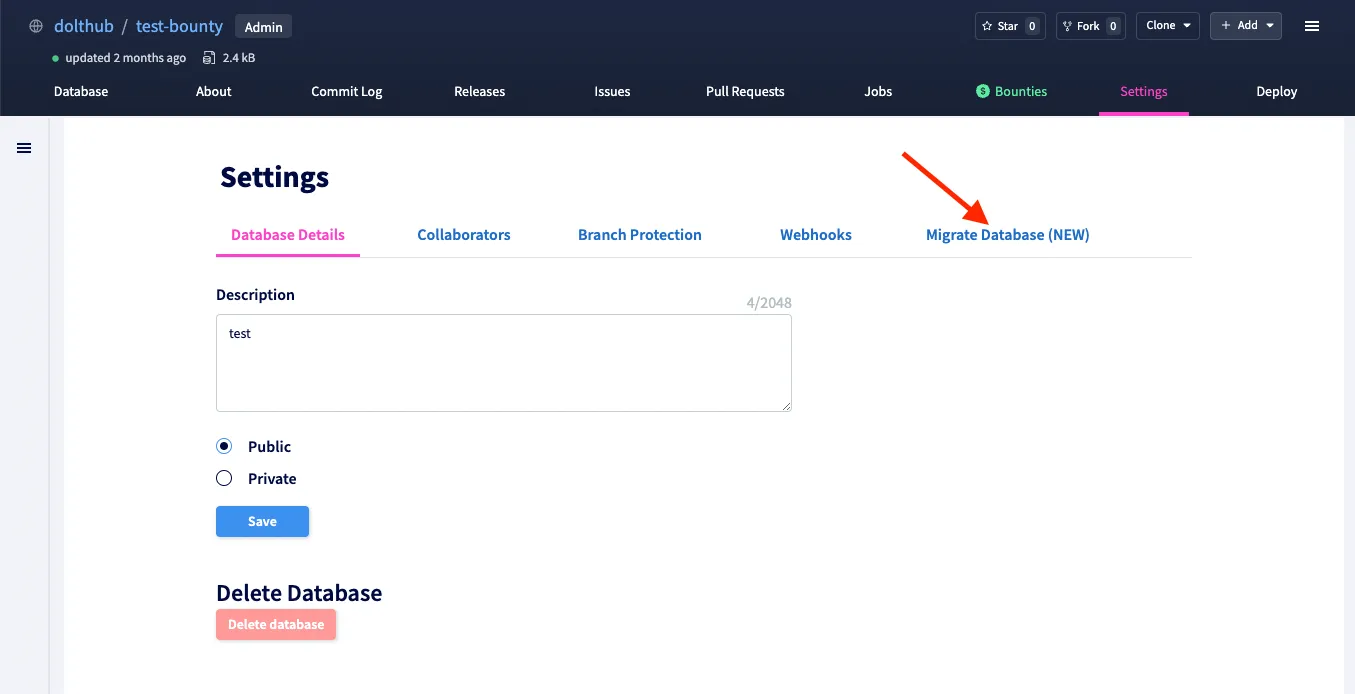This screenshot has width=1355, height=694.
Task: Switch to the Branch Protection tab
Action: [x=639, y=235]
